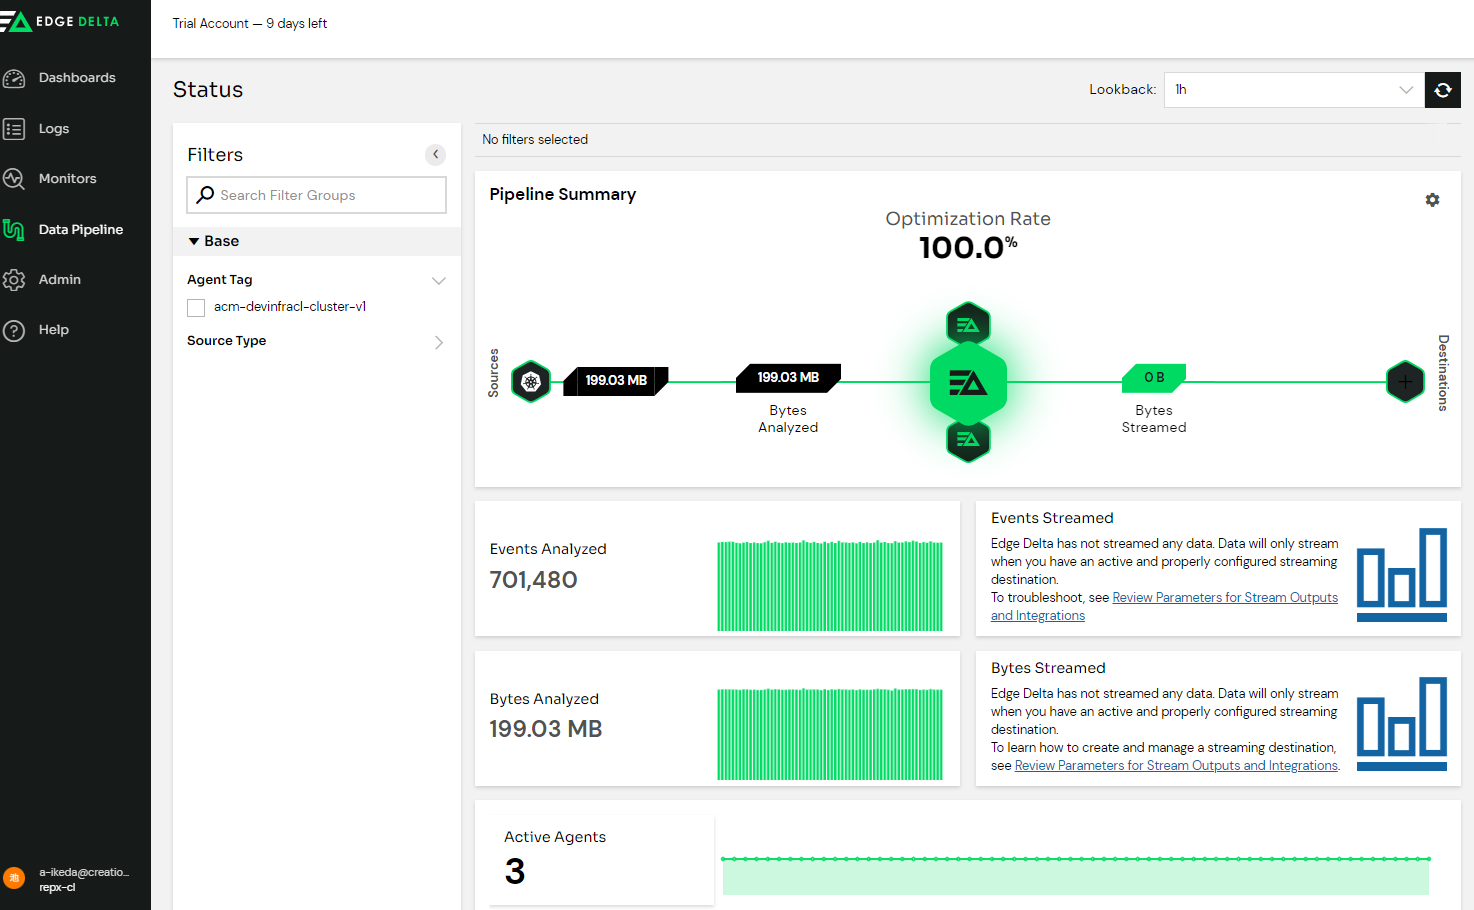Open the Help question mark icon
The height and width of the screenshot is (910, 1474).
pyautogui.click(x=14, y=330)
